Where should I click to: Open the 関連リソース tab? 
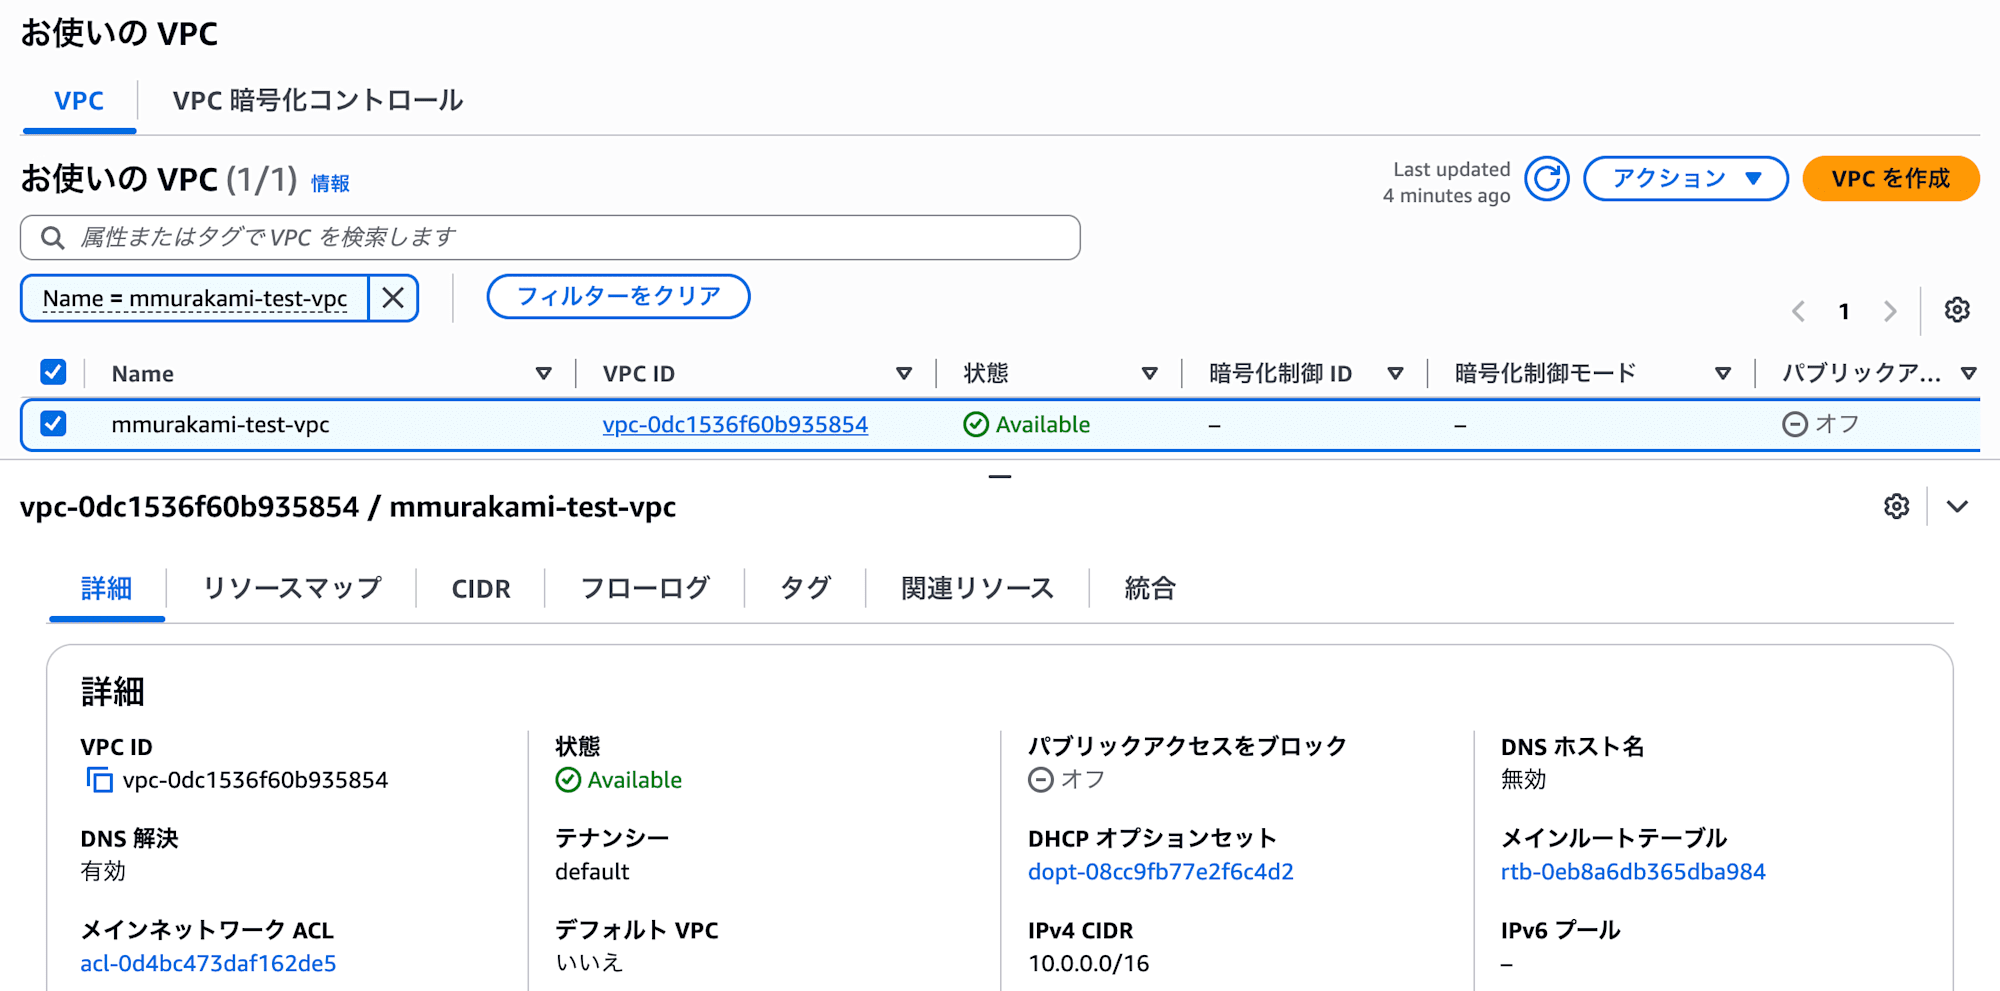[977, 588]
